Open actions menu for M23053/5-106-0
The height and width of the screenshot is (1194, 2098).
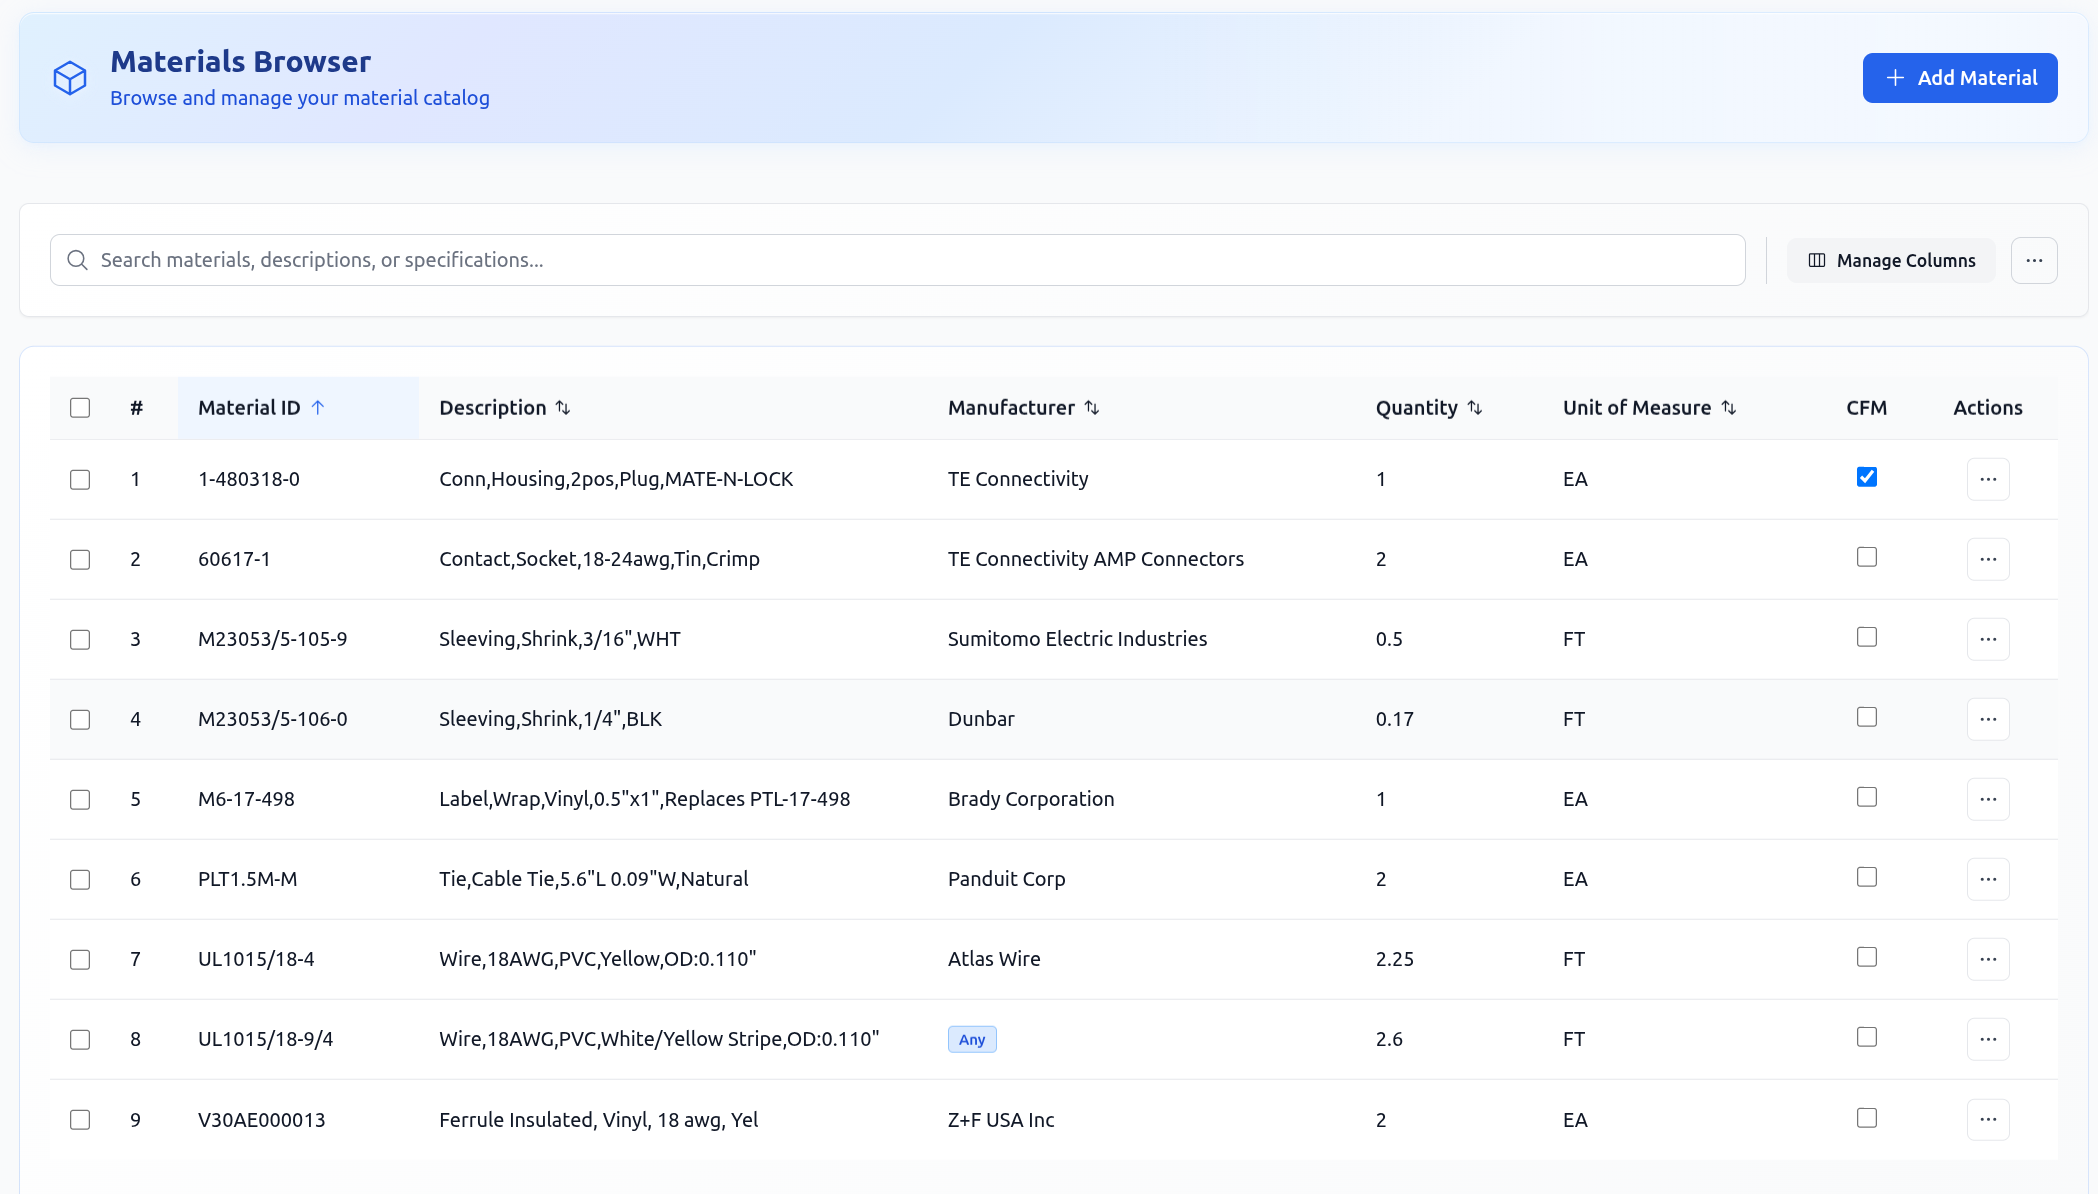[x=1988, y=719]
